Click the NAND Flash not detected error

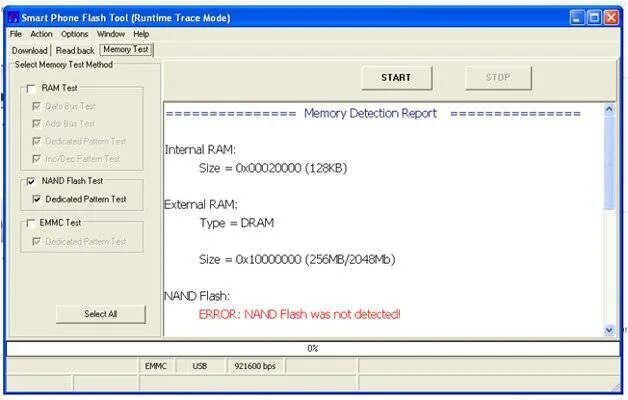[300, 314]
